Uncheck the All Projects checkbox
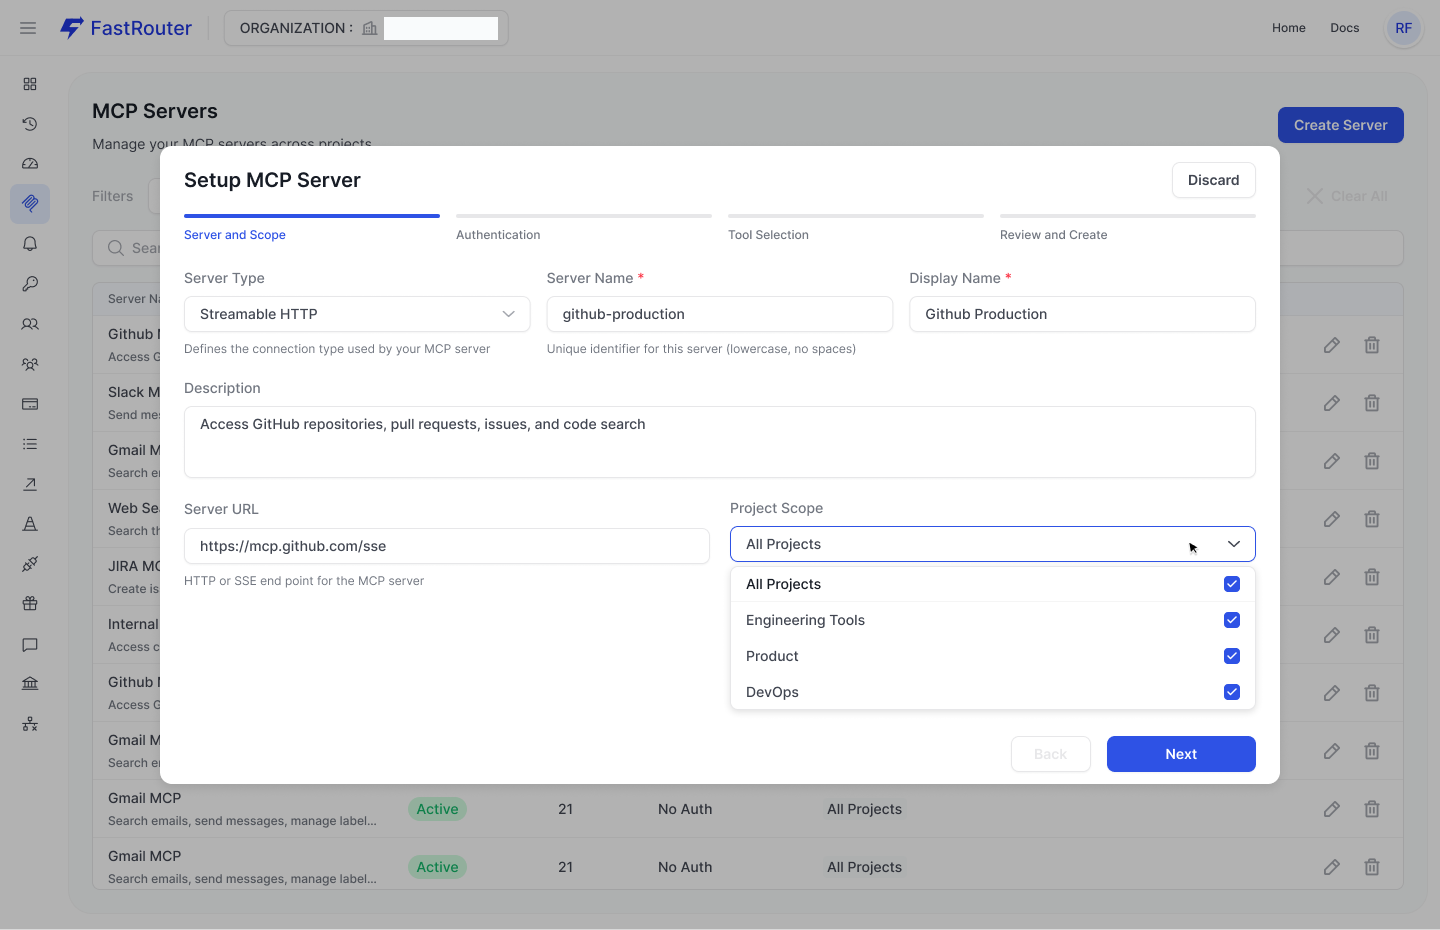This screenshot has height=930, width=1440. (x=1232, y=584)
